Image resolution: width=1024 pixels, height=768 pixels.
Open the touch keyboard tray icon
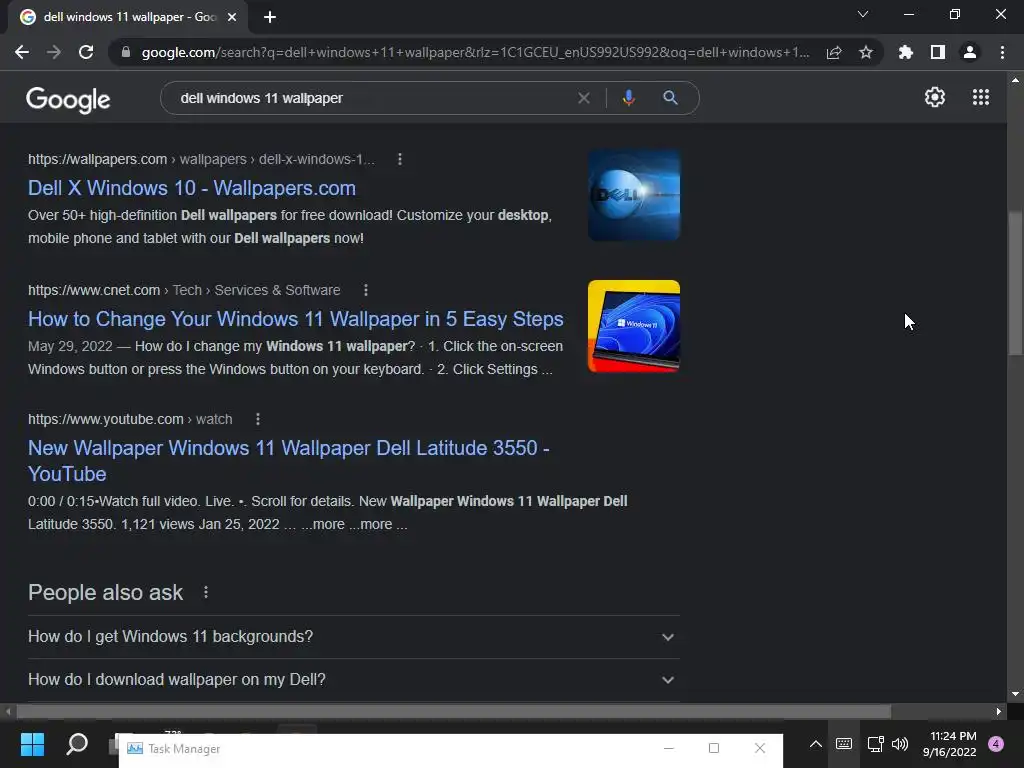tap(844, 744)
